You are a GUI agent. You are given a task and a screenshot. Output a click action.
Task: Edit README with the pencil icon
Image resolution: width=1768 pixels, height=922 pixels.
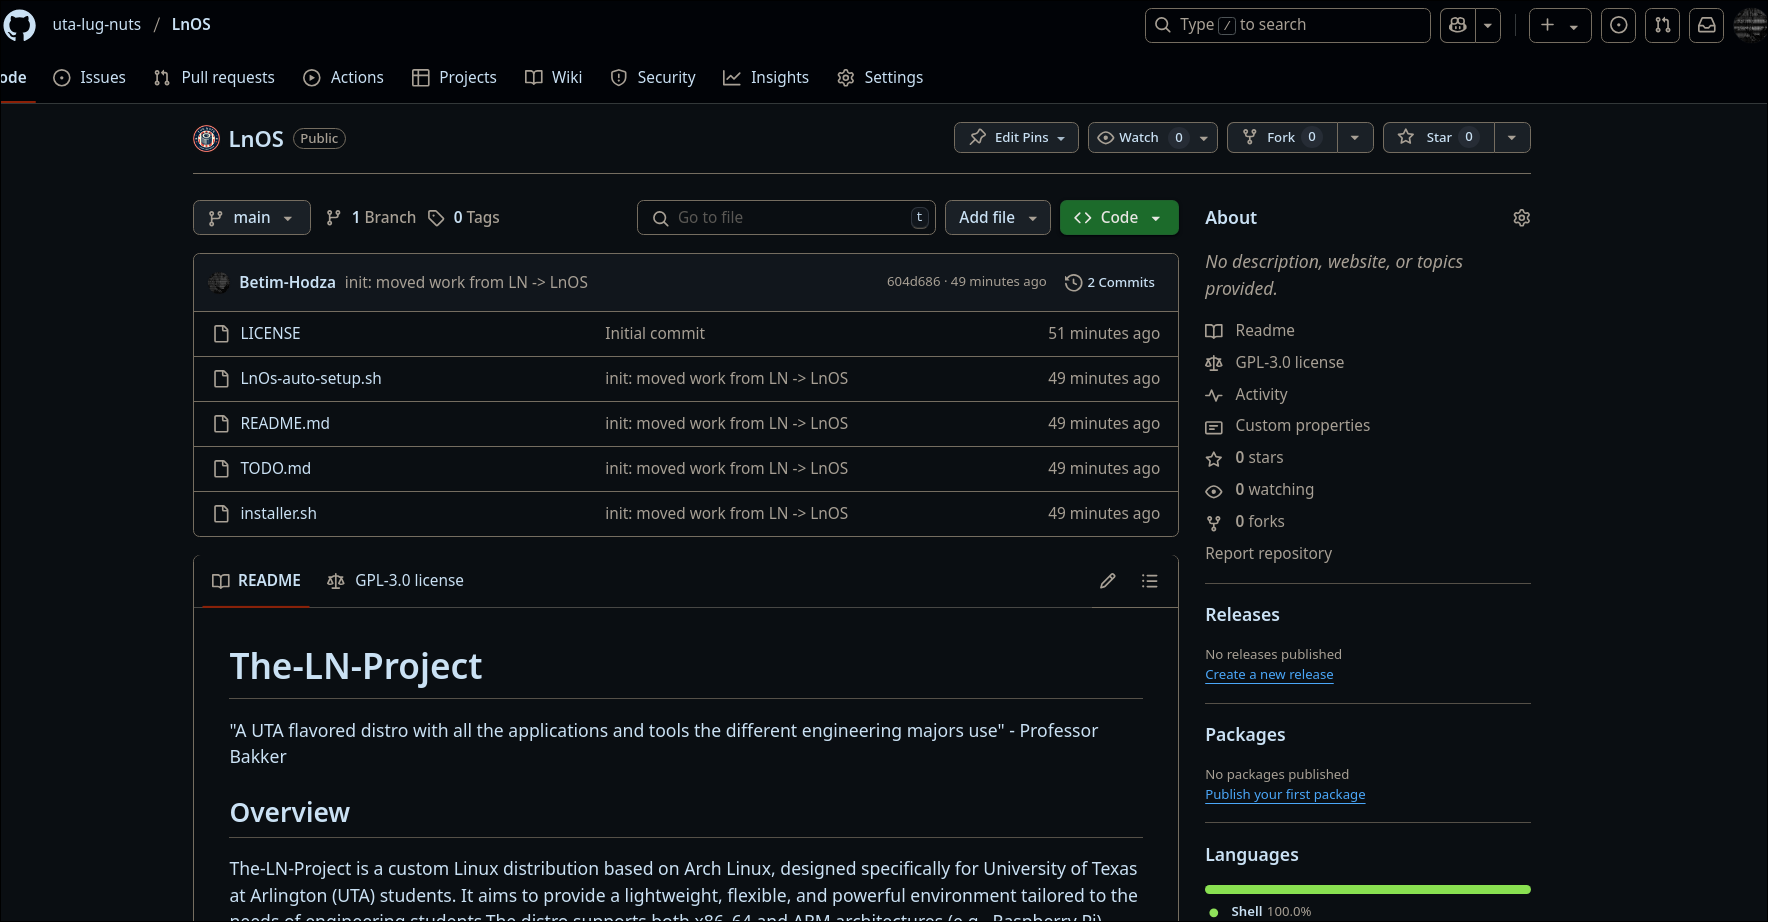click(x=1108, y=581)
